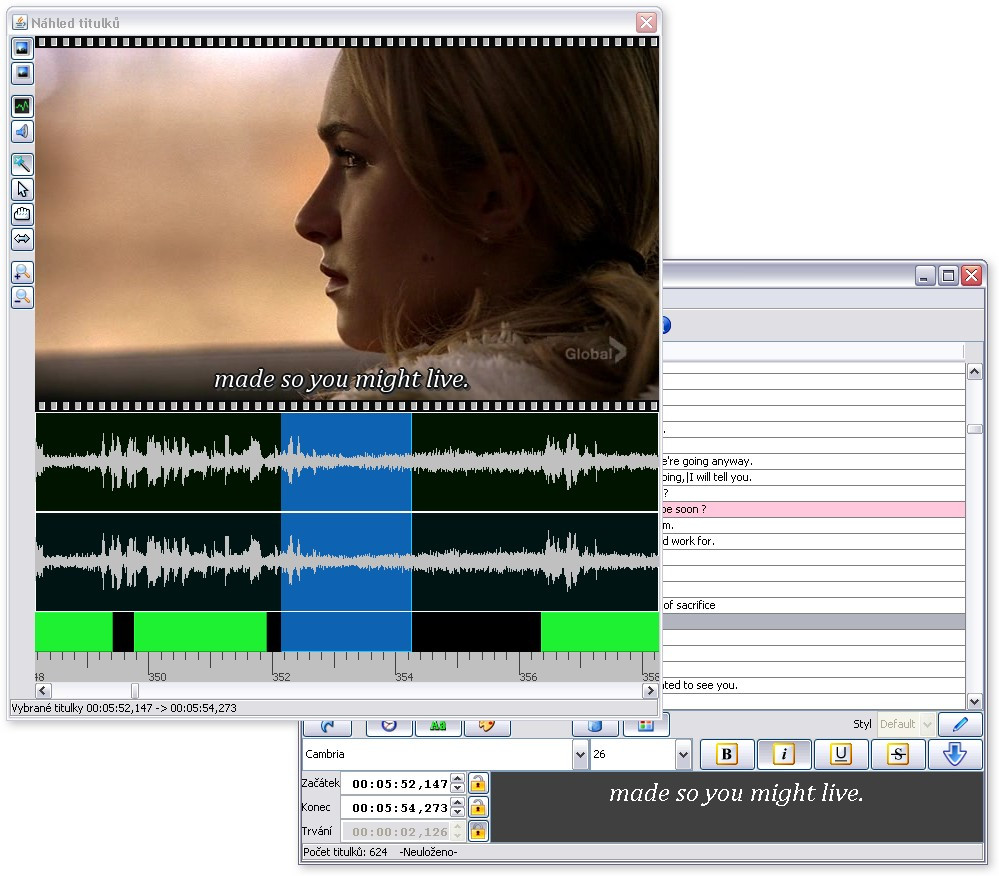Toggle strikethrough formatting with the S button

(898, 754)
